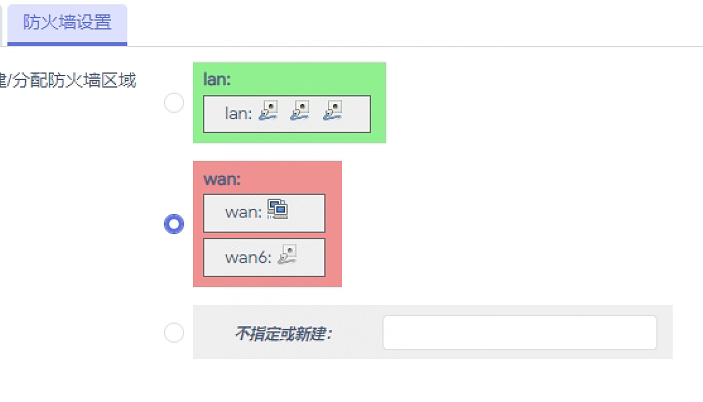
Task: Click the 分配防火墙区域 field label
Action: click(70, 80)
